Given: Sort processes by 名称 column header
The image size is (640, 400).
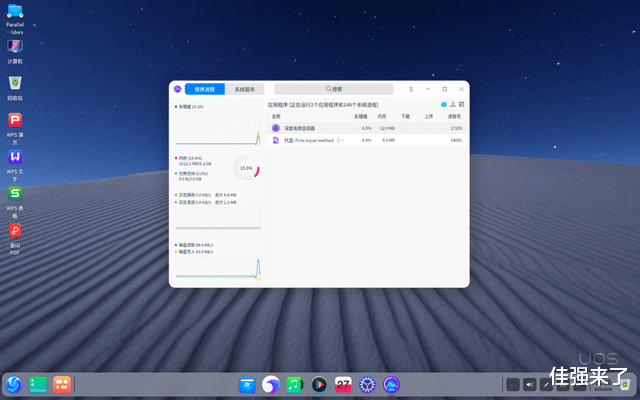Looking at the screenshot, I should [276, 116].
